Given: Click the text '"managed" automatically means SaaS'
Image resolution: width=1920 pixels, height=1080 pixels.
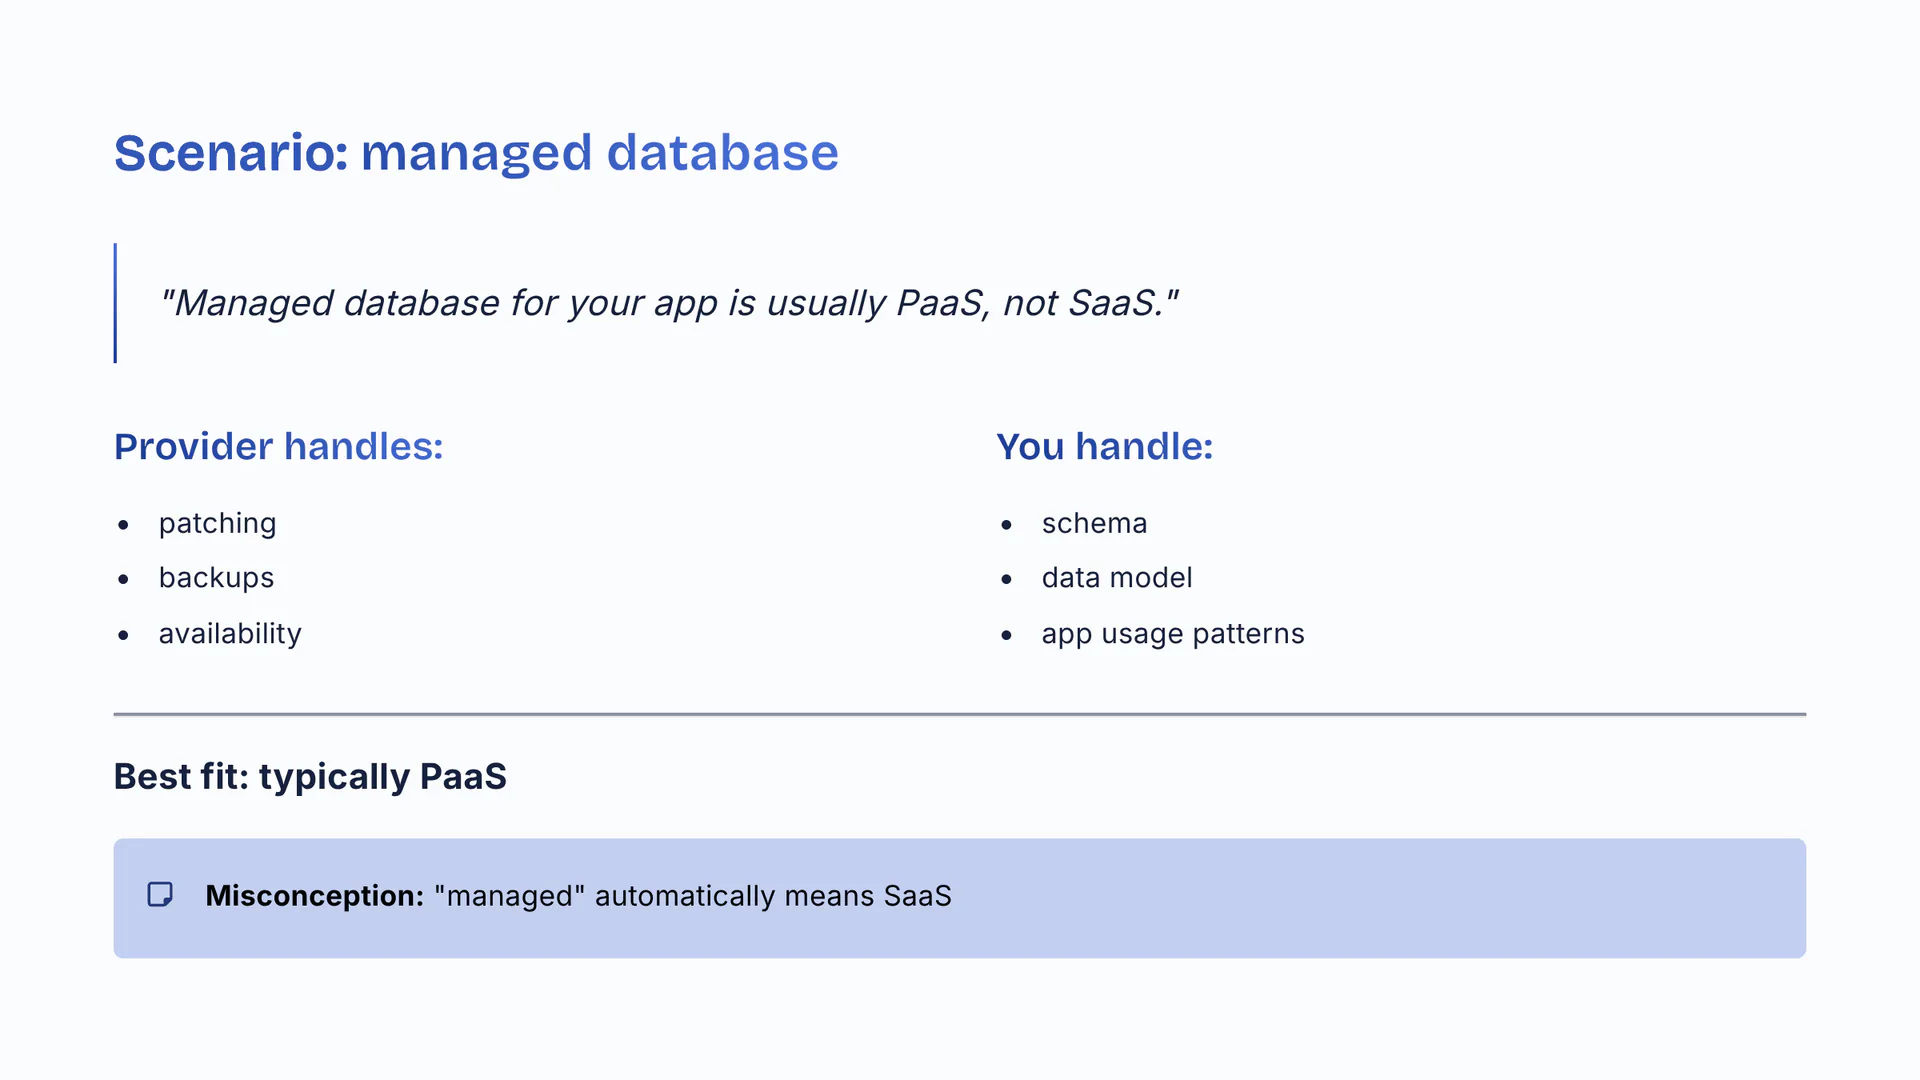Looking at the screenshot, I should tap(692, 896).
